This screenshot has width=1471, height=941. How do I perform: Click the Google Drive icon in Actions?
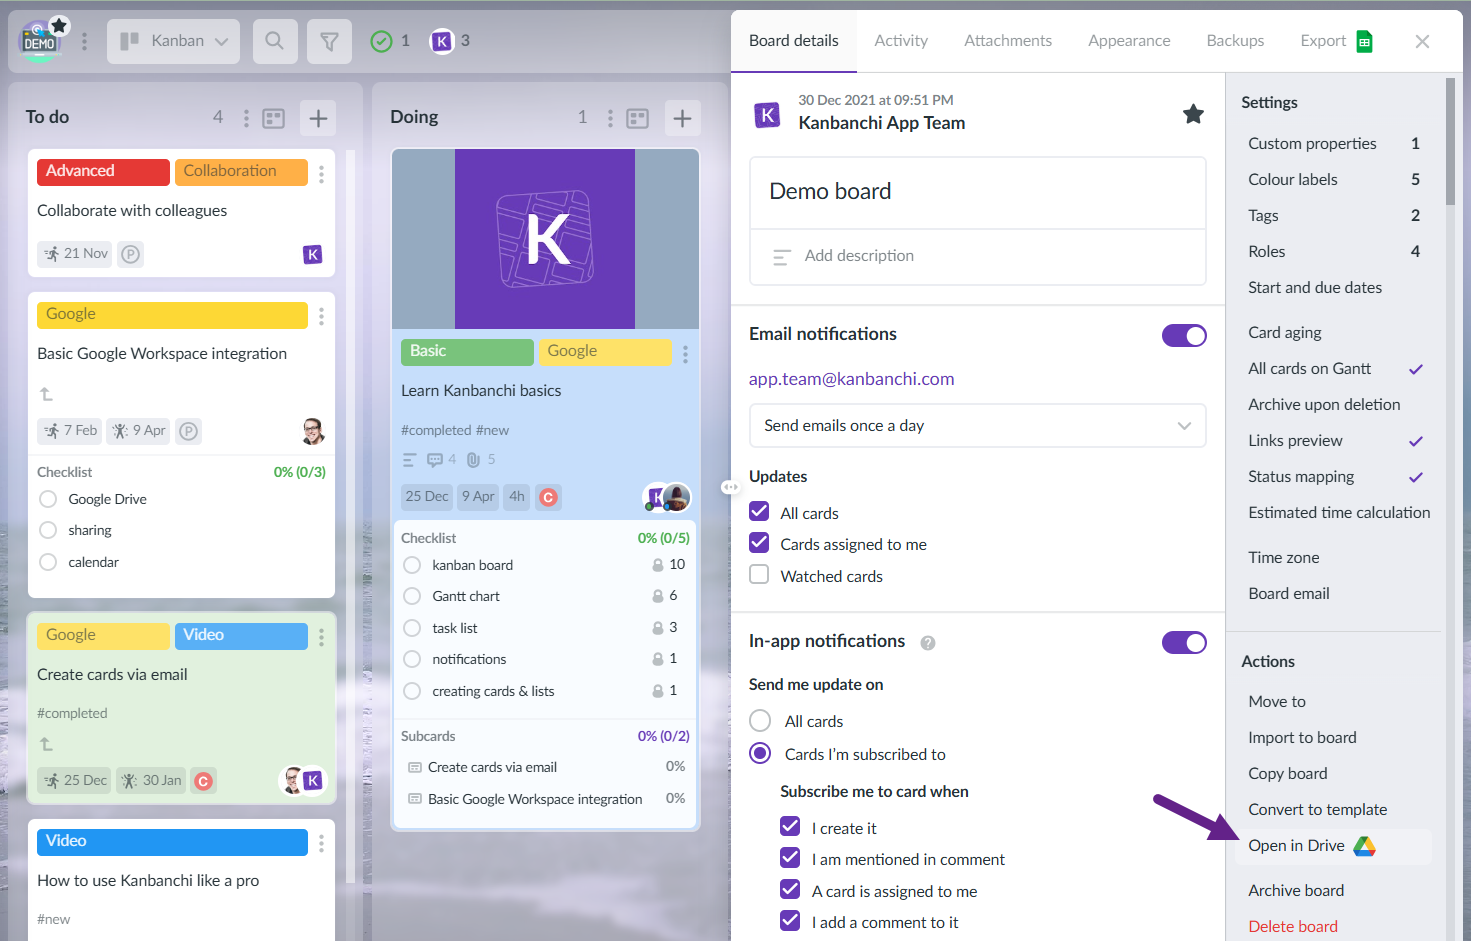tap(1365, 846)
